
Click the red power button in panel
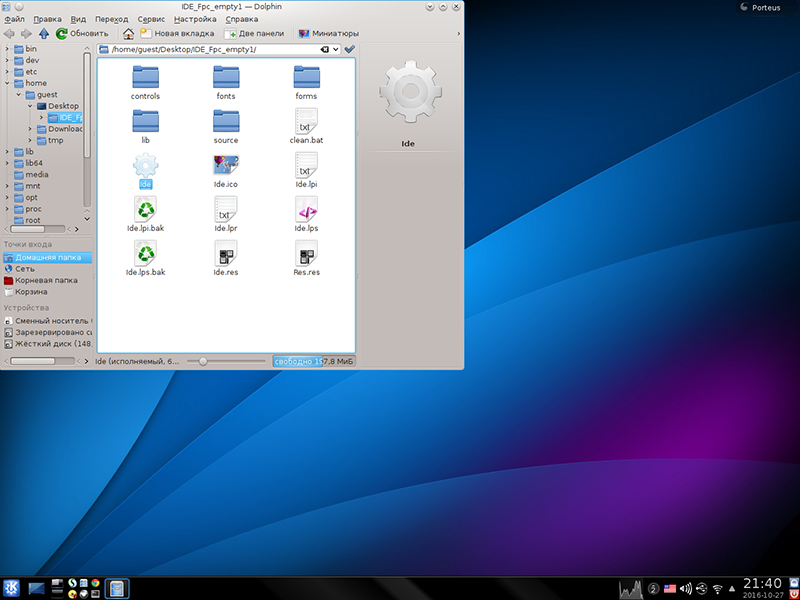click(794, 594)
